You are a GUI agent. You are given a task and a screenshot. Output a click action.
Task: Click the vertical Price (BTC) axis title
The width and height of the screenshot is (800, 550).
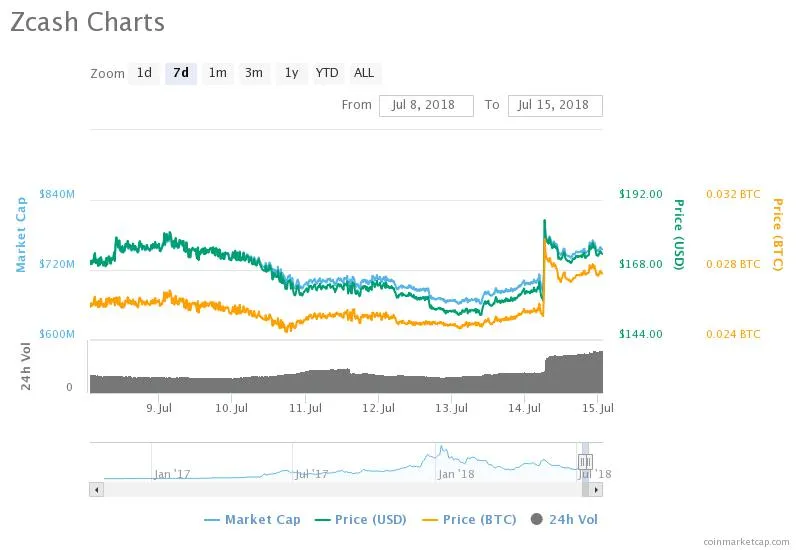777,235
